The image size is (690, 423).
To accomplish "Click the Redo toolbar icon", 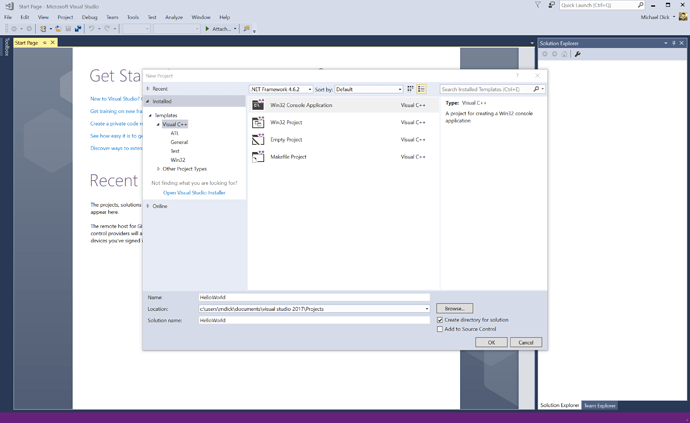I will (107, 29).
